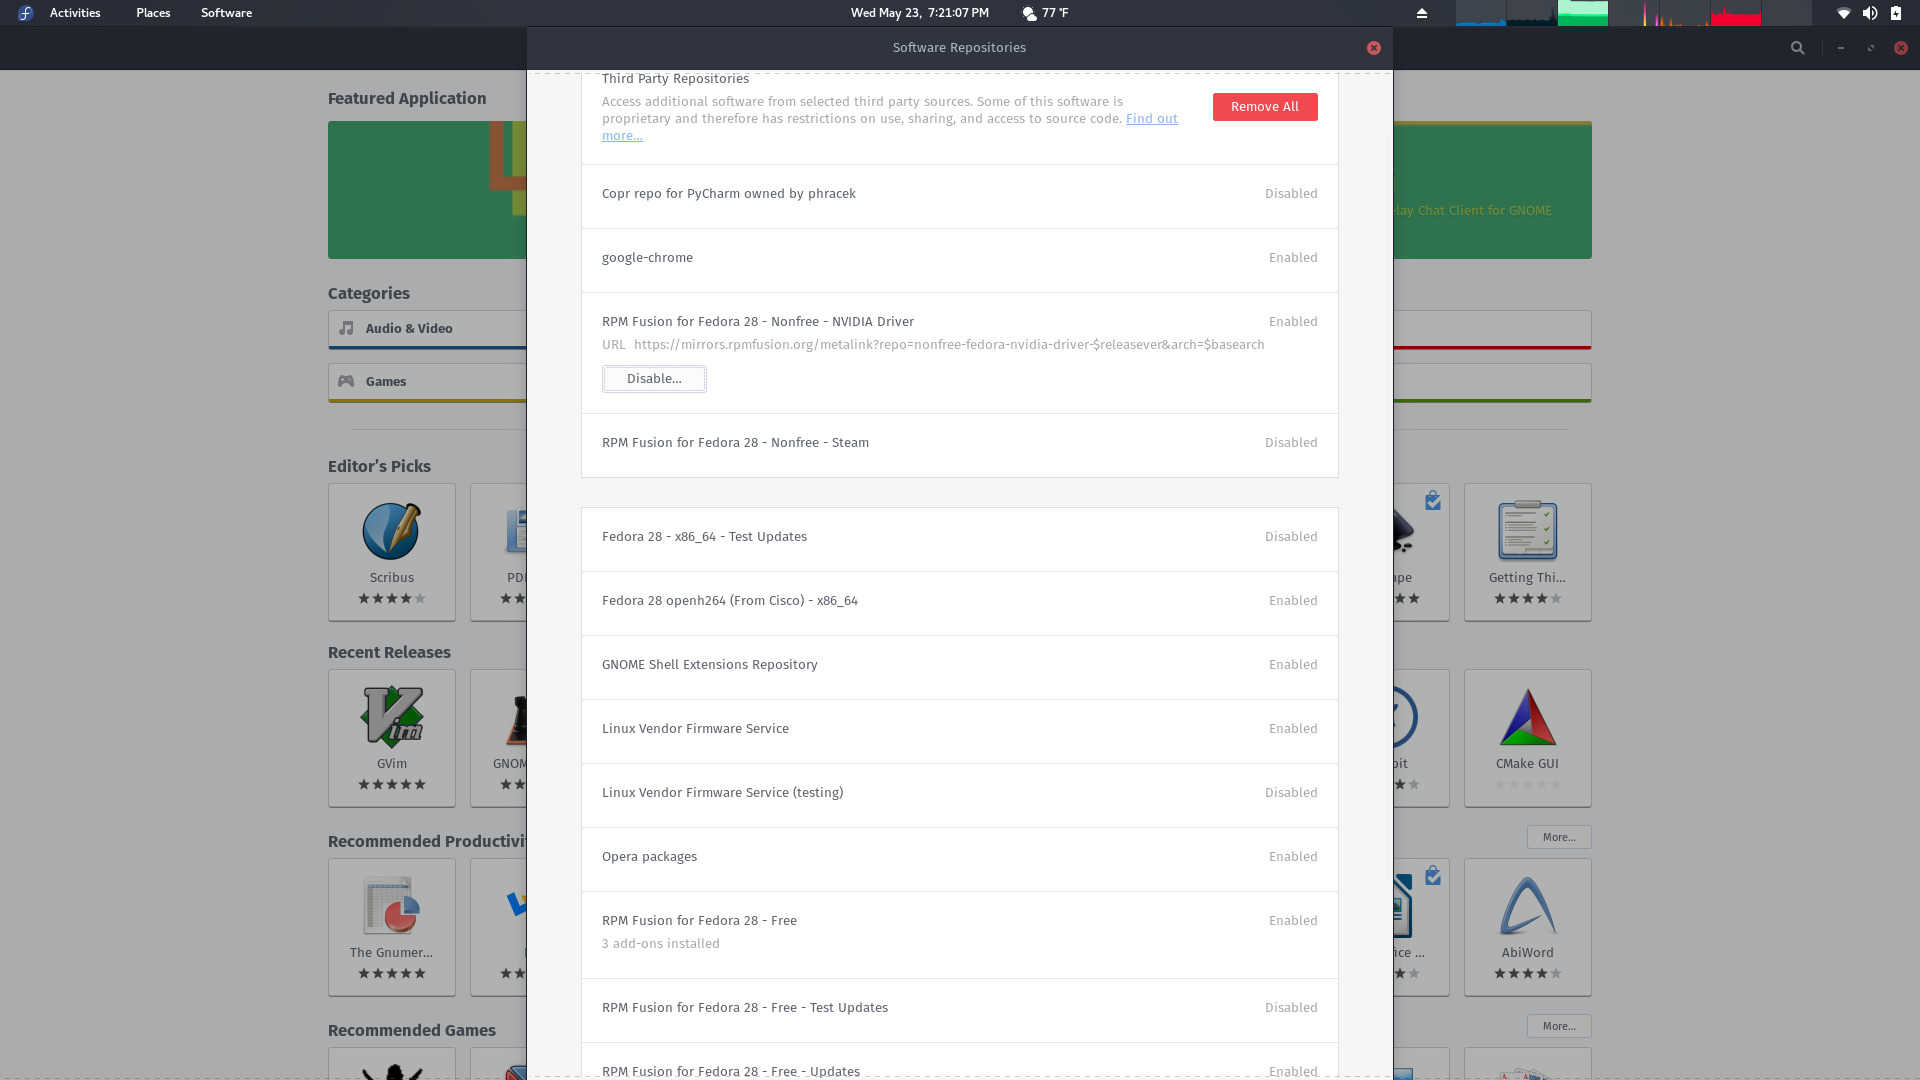Click the search icon in Software window
The width and height of the screenshot is (1920, 1080).
1797,48
